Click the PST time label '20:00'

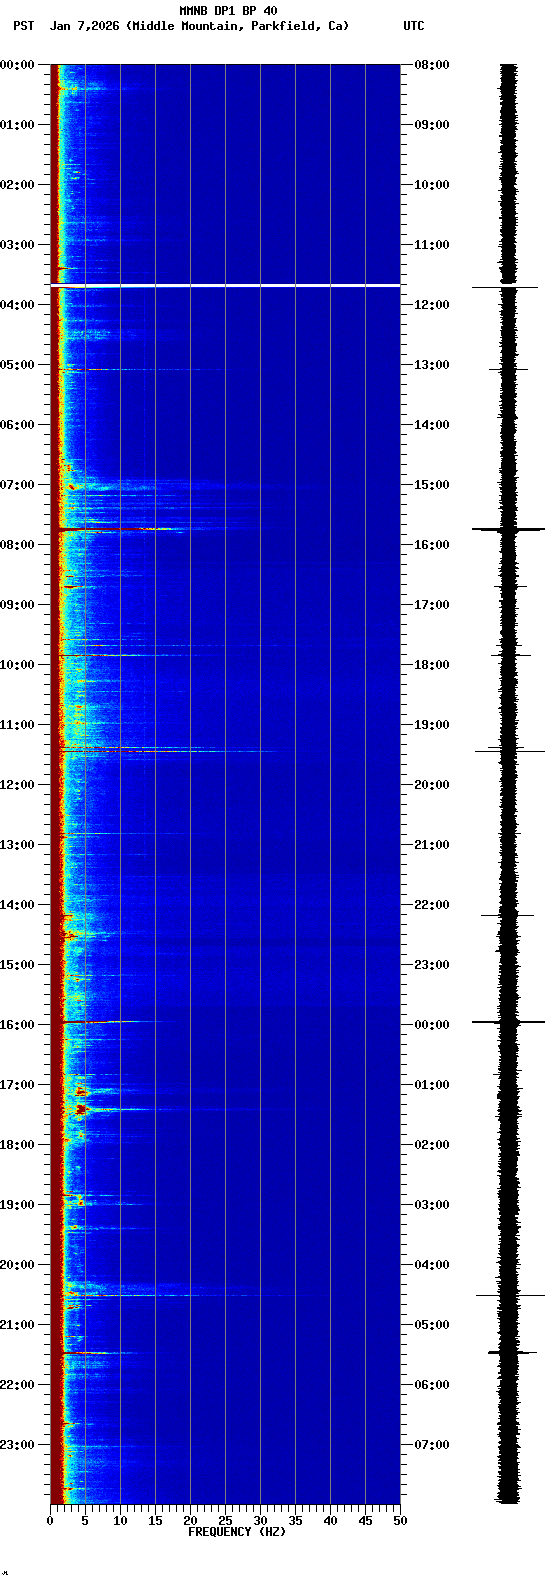tap(18, 1265)
